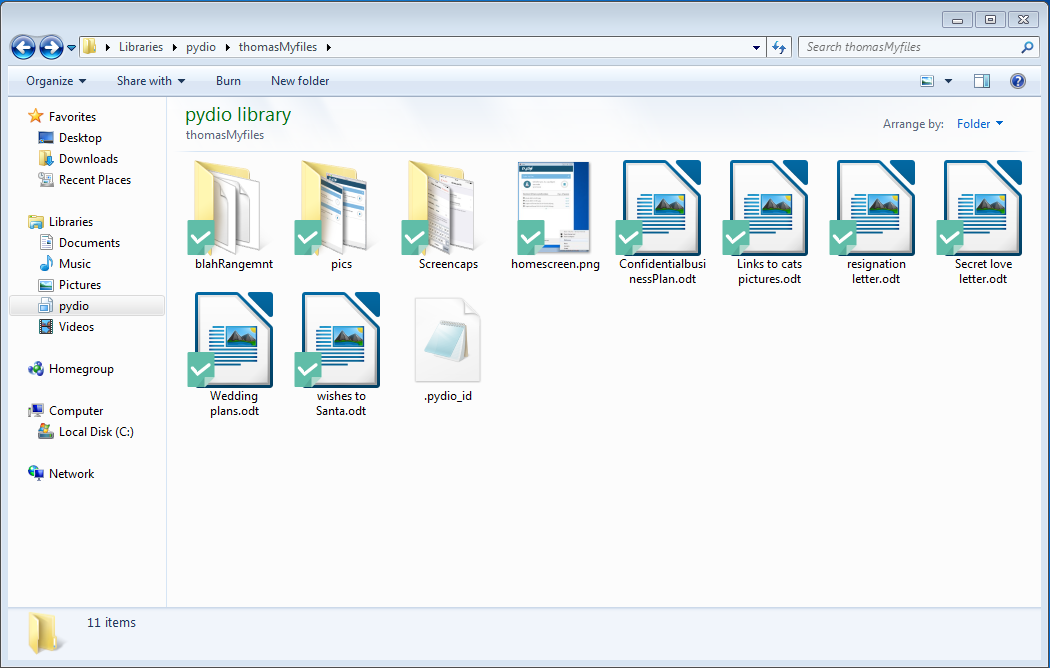Image resolution: width=1050 pixels, height=668 pixels.
Task: Select the wishes to Santa.odt icon
Action: [x=339, y=340]
